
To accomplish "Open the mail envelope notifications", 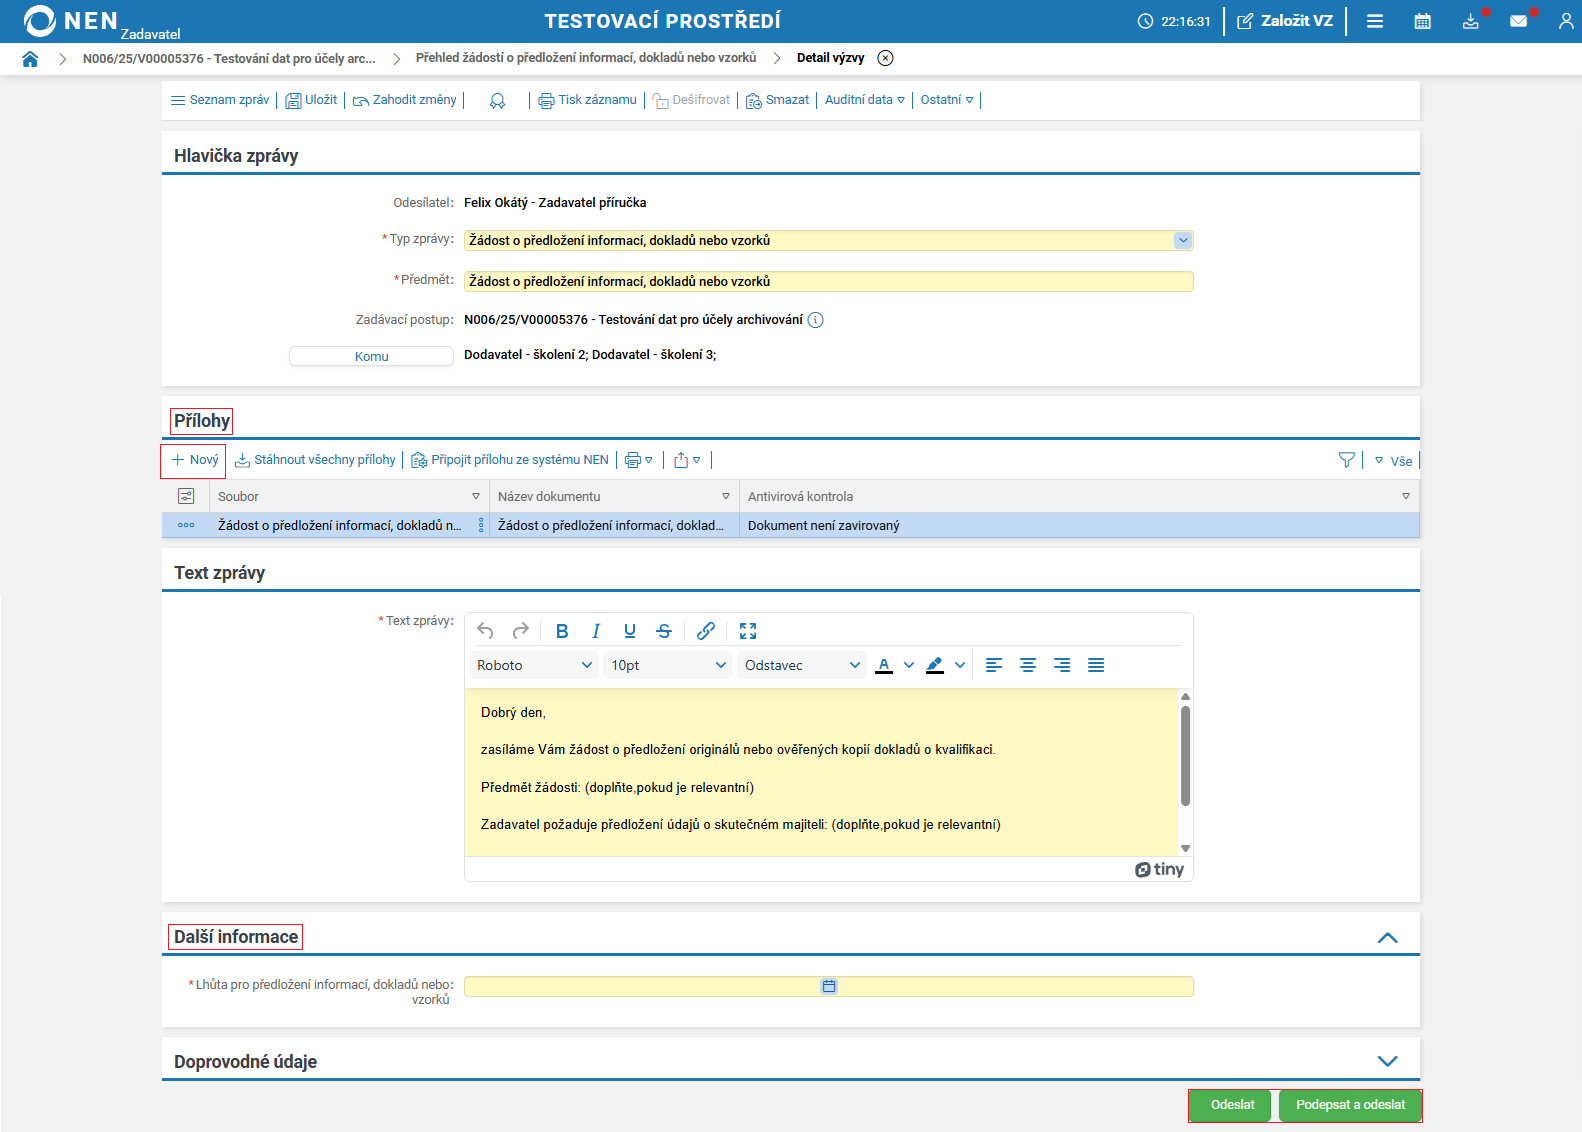I will 1518,21.
